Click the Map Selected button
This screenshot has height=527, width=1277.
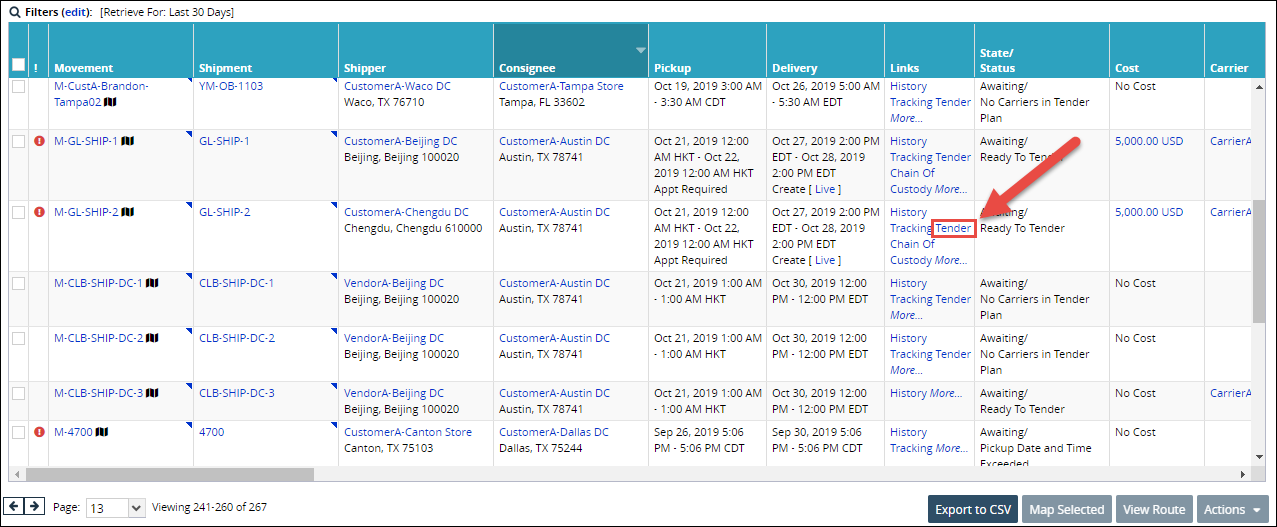[x=1067, y=509]
